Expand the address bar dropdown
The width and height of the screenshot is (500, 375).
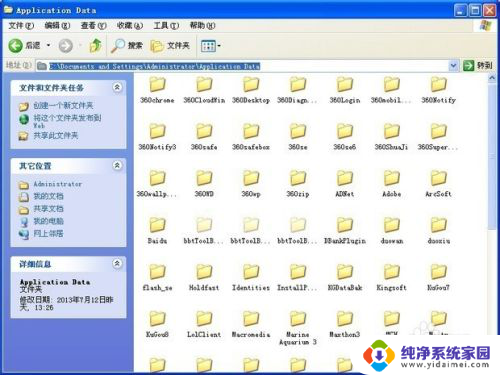point(453,66)
